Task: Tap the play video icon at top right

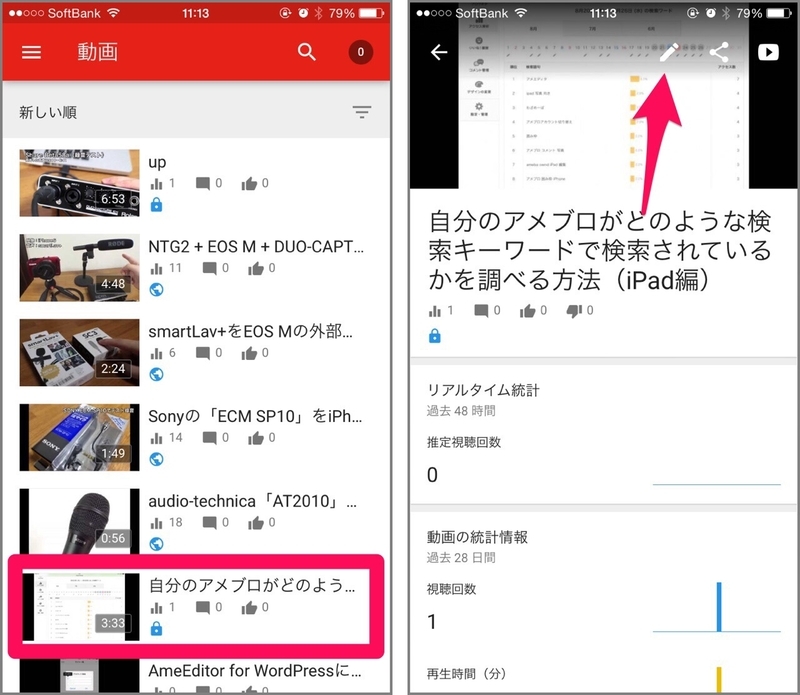Action: pos(768,52)
